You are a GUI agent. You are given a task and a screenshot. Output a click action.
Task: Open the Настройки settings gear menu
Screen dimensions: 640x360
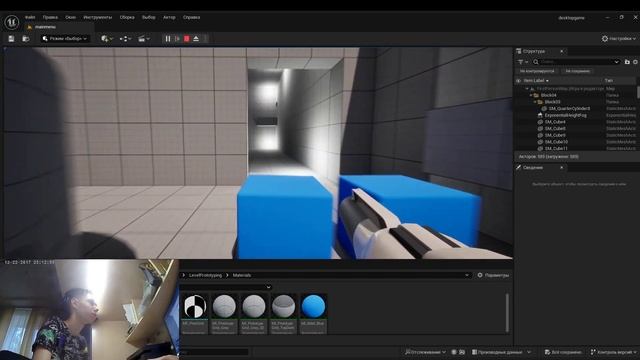coord(618,38)
